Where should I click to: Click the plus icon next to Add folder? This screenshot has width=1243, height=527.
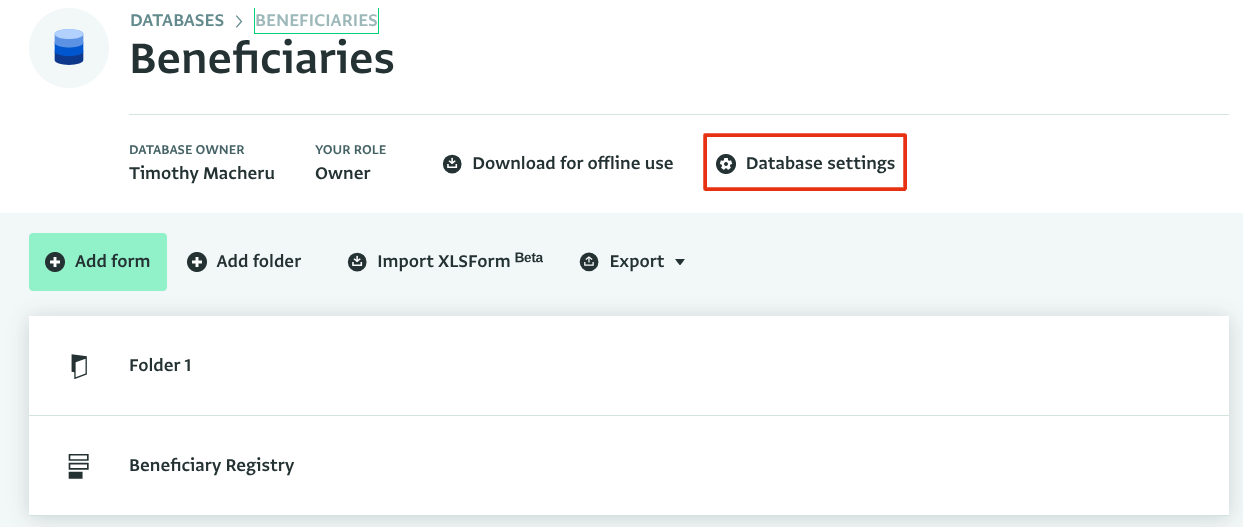(197, 262)
